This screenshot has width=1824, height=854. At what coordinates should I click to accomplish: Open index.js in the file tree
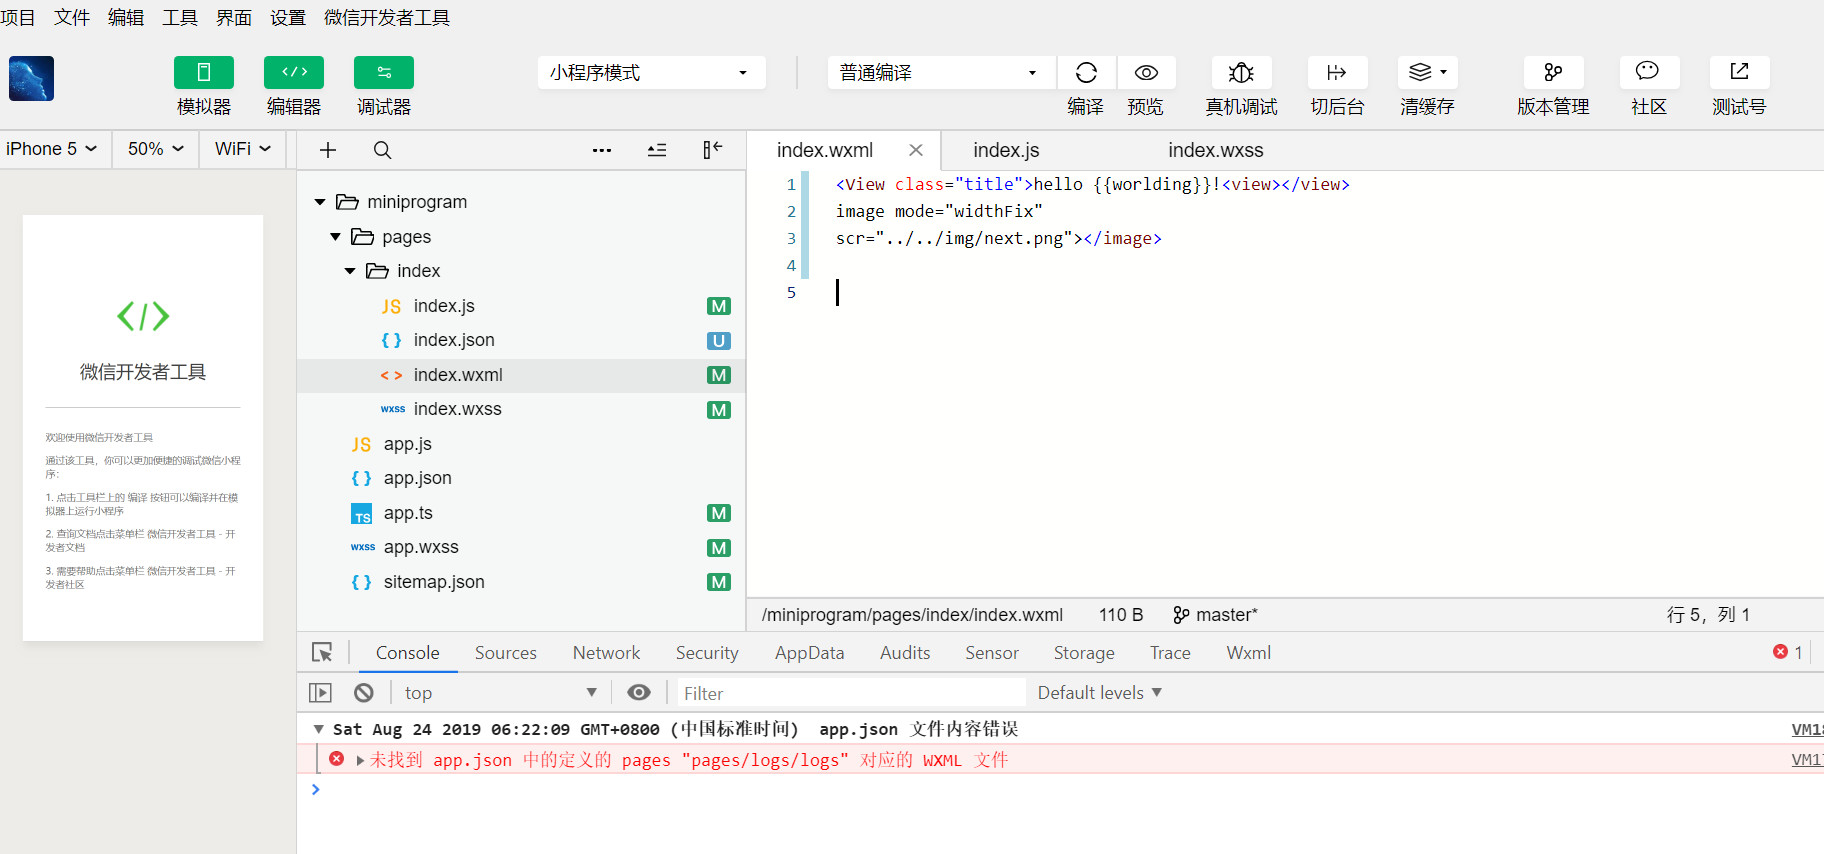tap(521, 306)
